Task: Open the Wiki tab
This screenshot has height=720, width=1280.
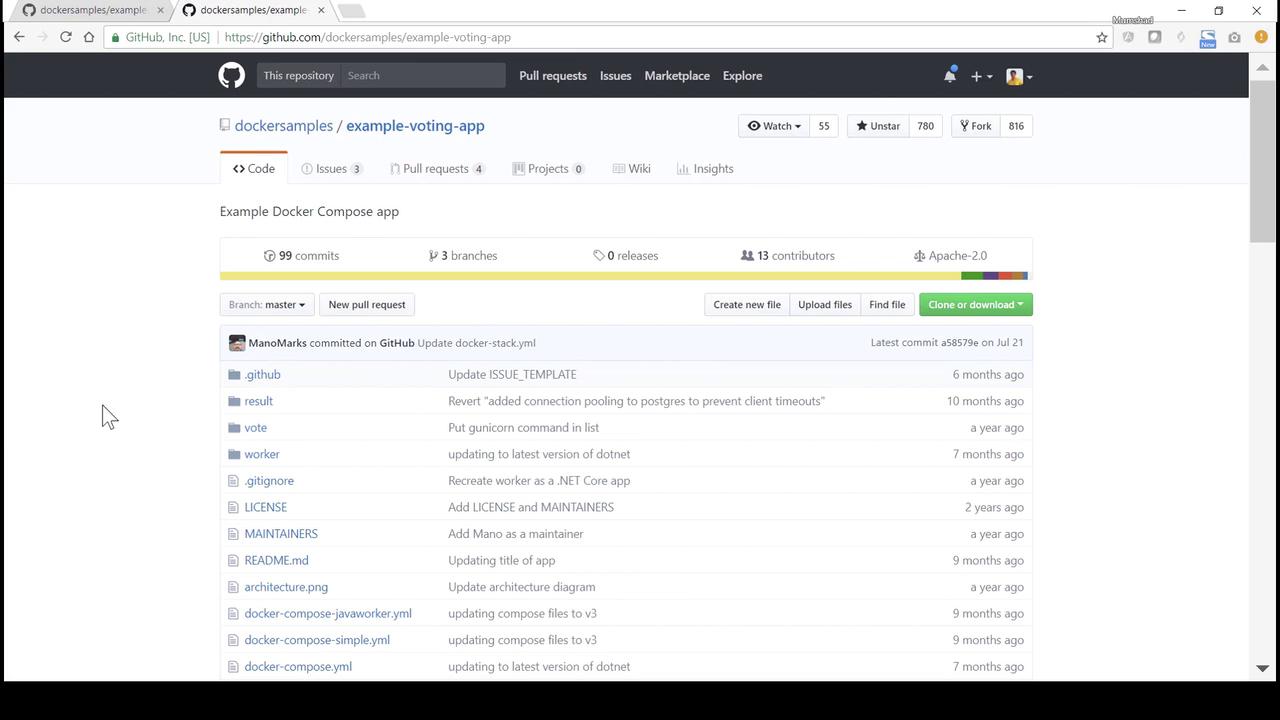Action: tap(632, 169)
